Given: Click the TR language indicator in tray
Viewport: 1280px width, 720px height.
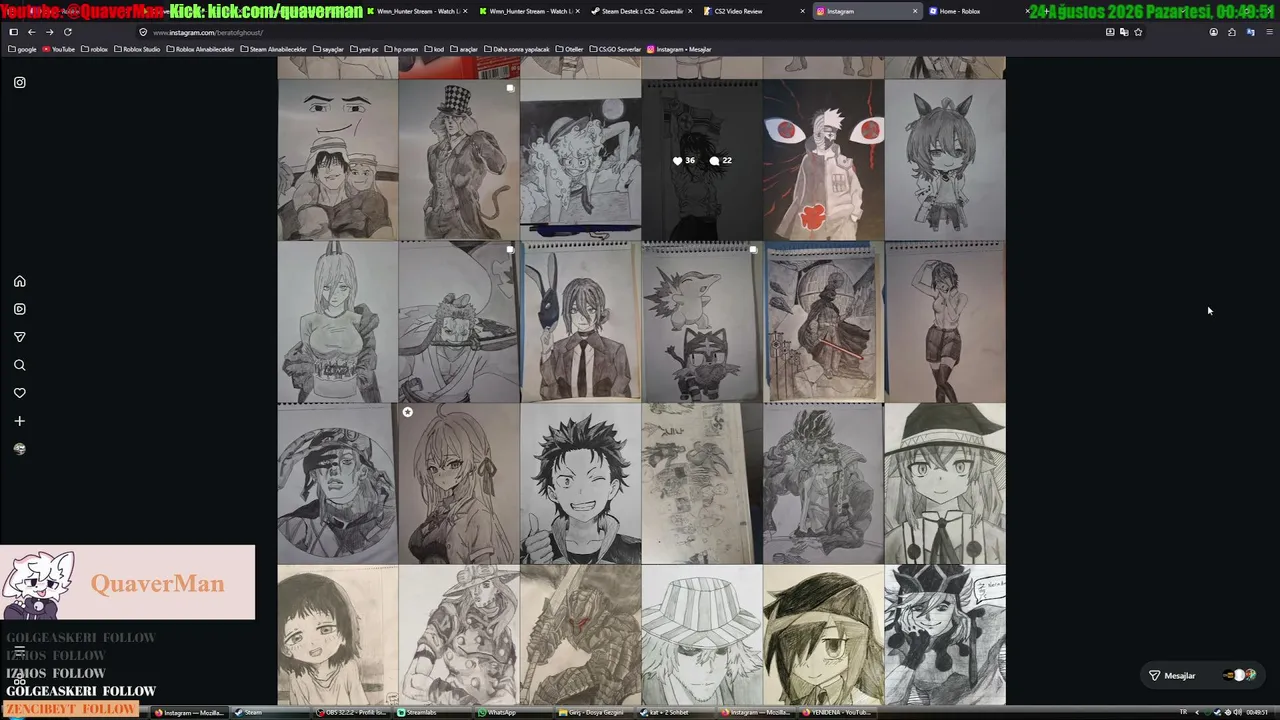Looking at the screenshot, I should [x=1184, y=713].
